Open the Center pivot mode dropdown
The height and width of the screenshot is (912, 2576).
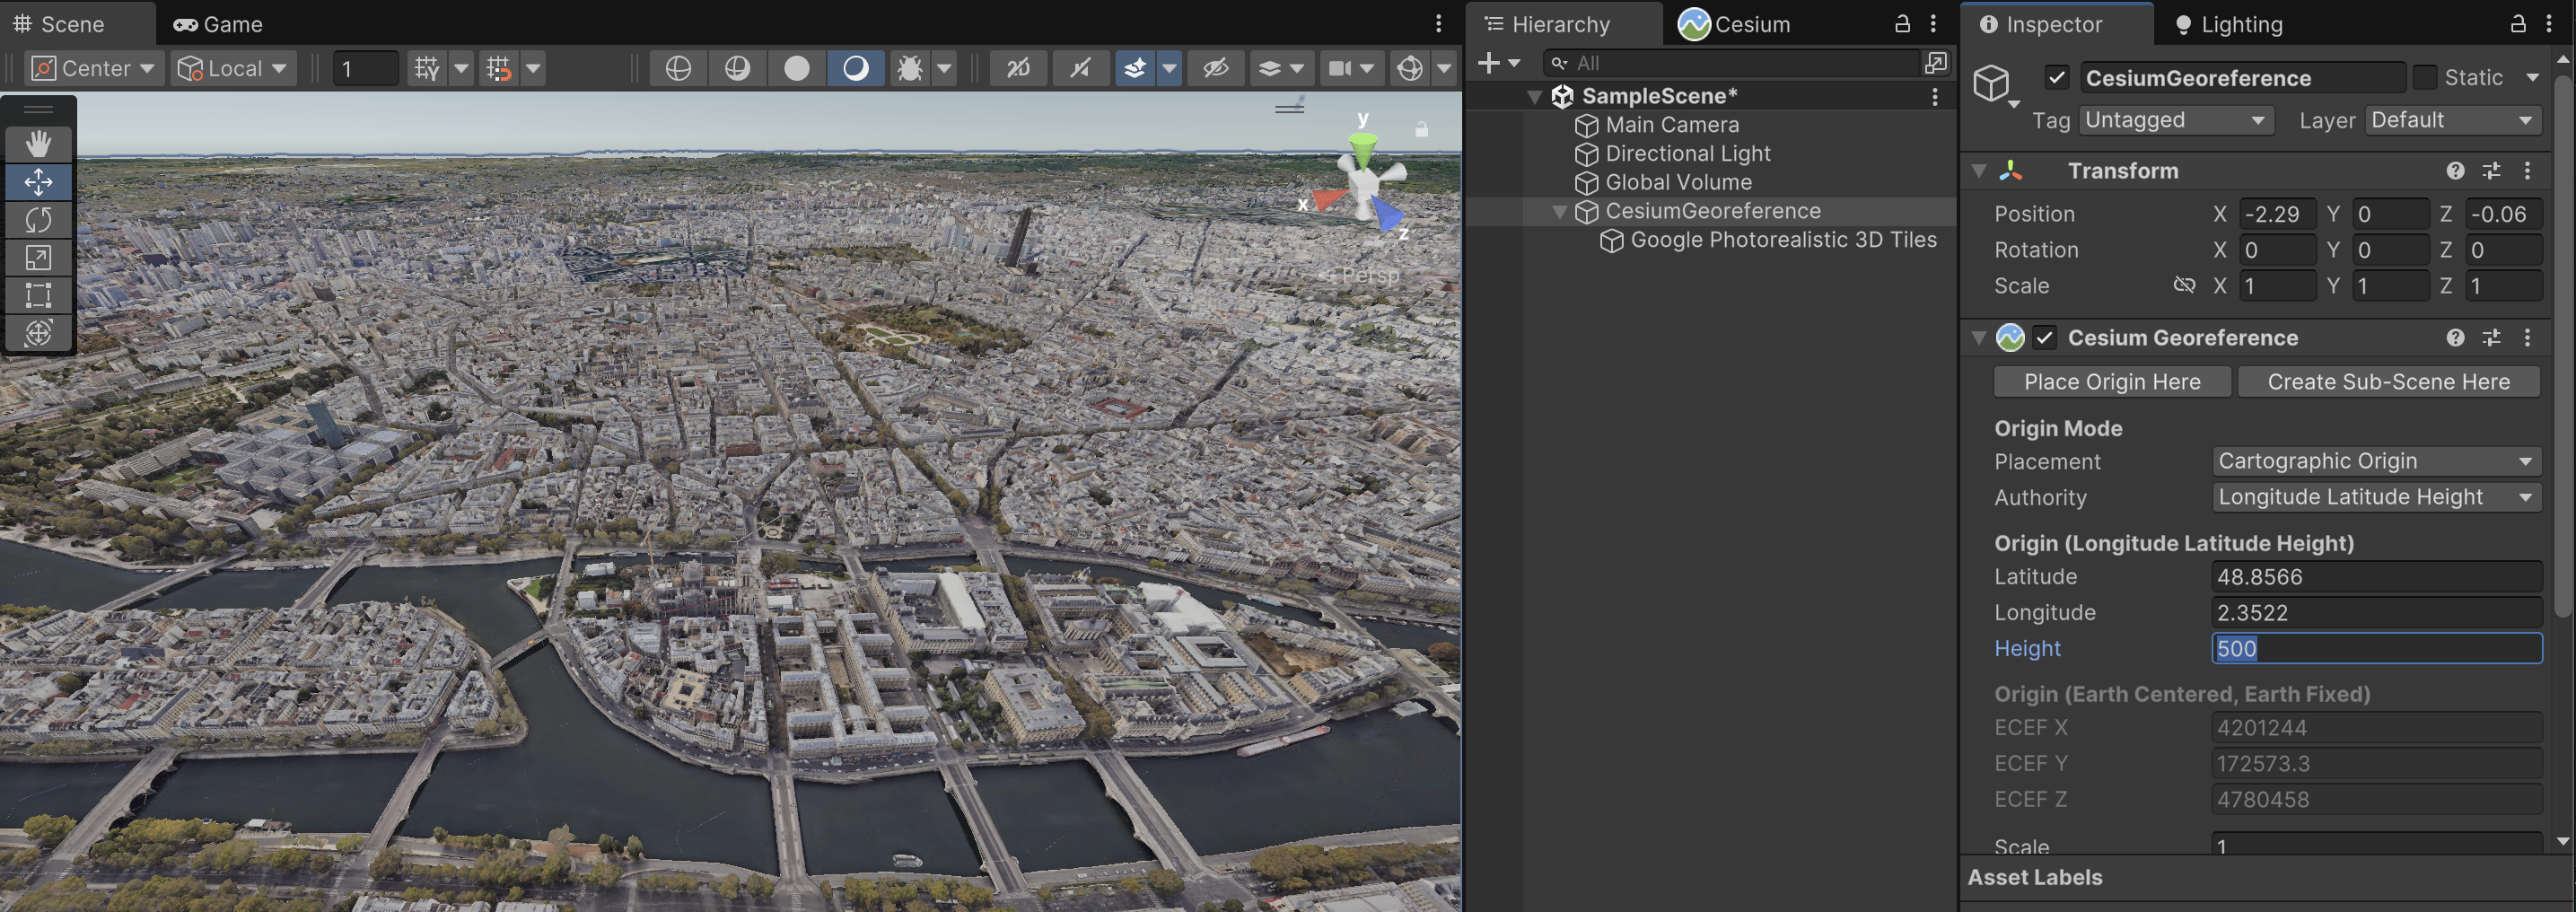click(94, 68)
